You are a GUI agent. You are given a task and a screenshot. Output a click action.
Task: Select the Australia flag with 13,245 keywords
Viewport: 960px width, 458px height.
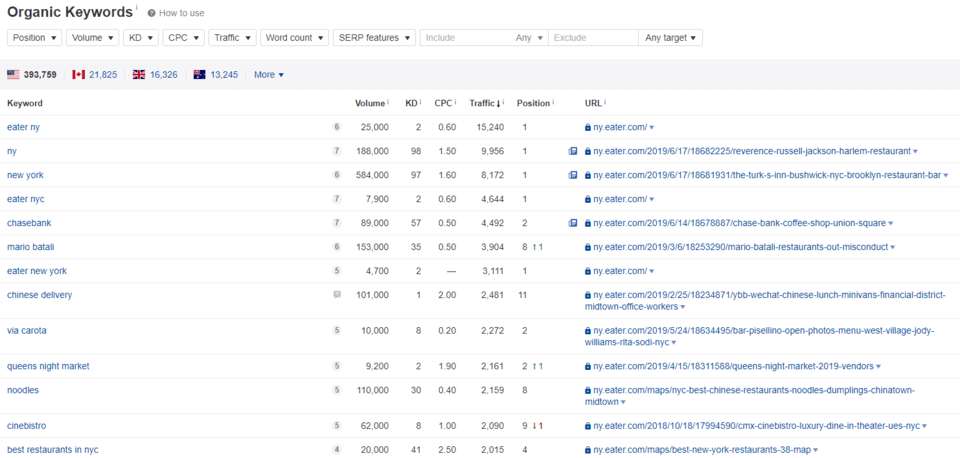199,75
